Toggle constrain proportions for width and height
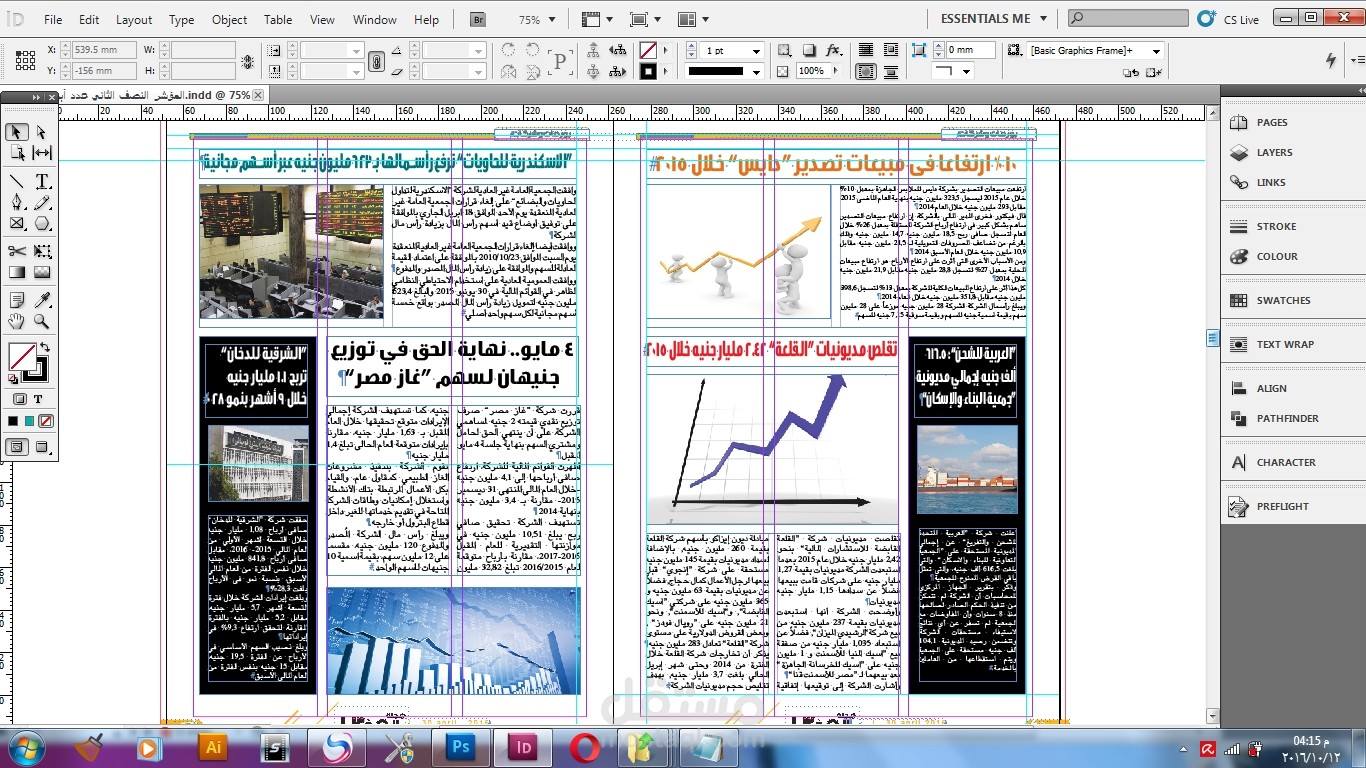Viewport: 1366px width, 768px height. (247, 60)
